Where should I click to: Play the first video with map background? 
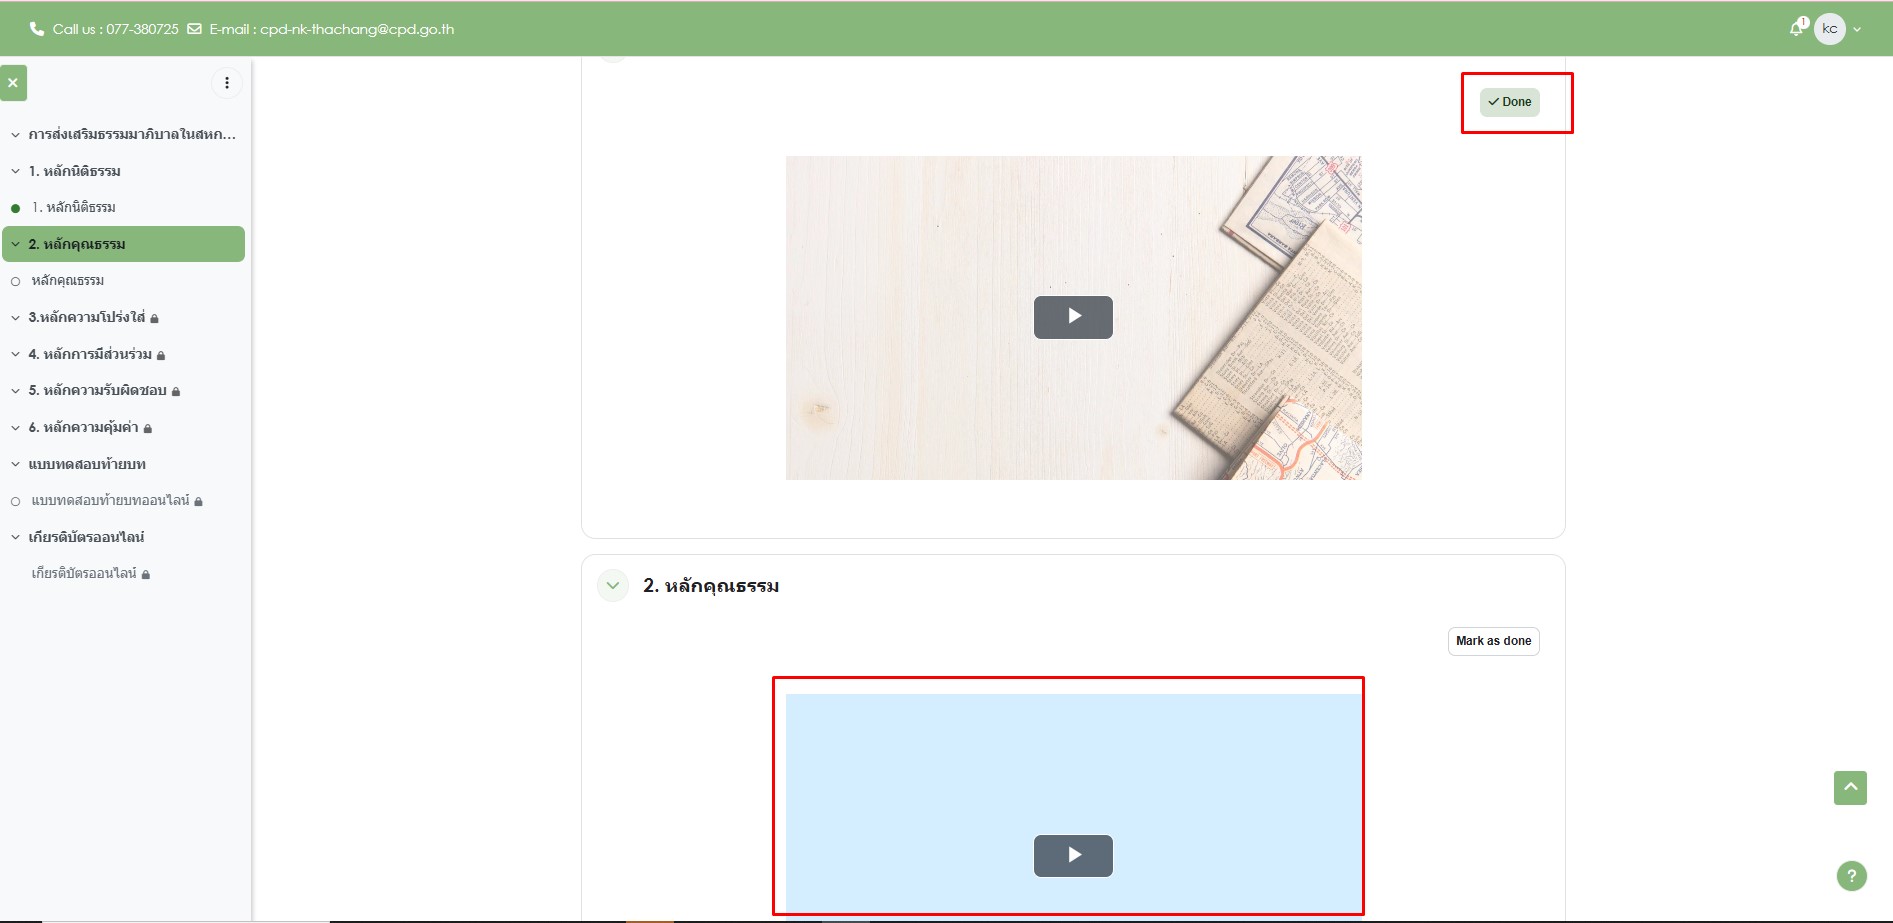[x=1073, y=317]
